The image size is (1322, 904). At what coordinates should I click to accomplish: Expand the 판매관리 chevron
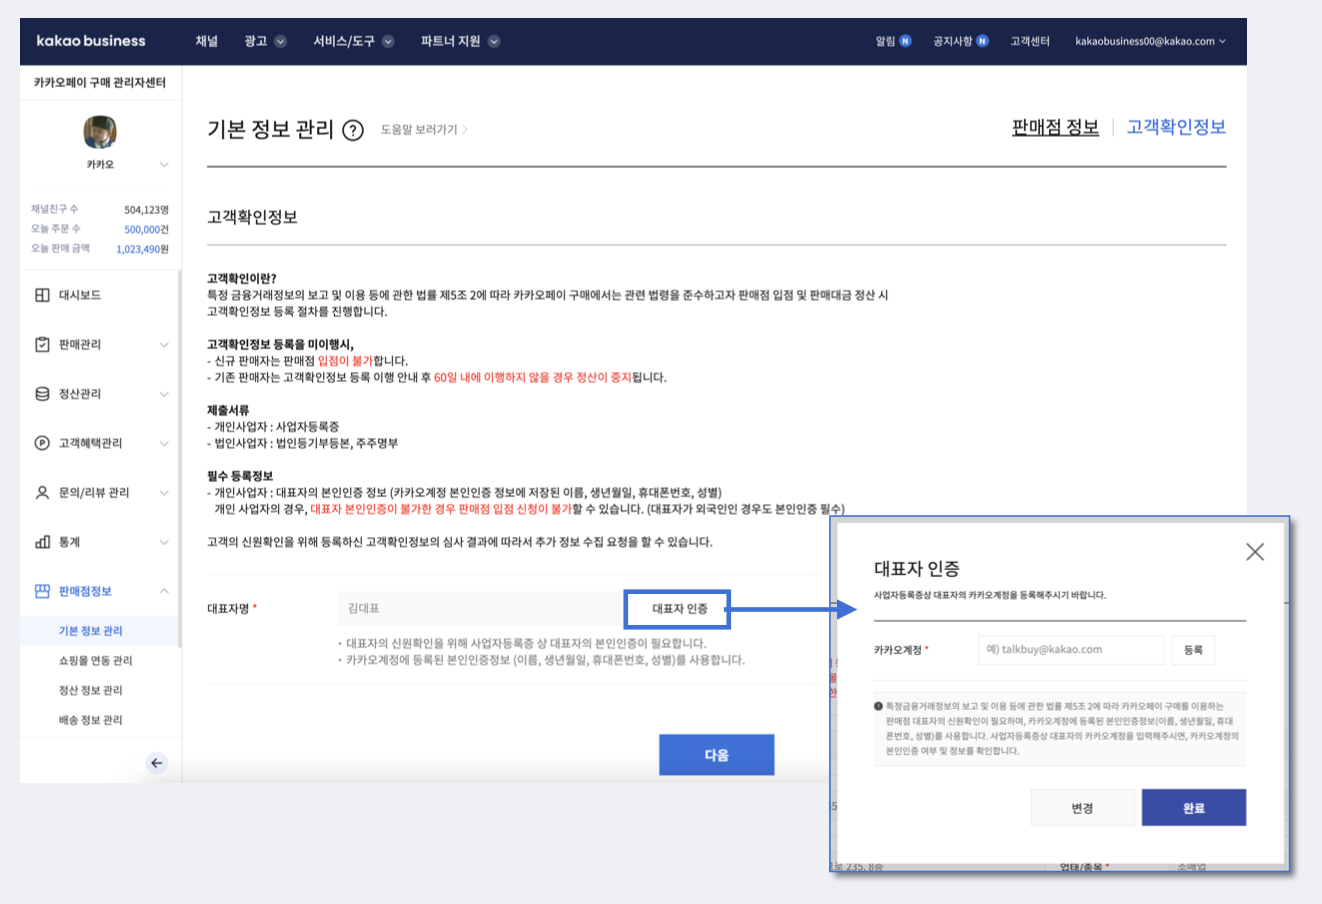(164, 345)
